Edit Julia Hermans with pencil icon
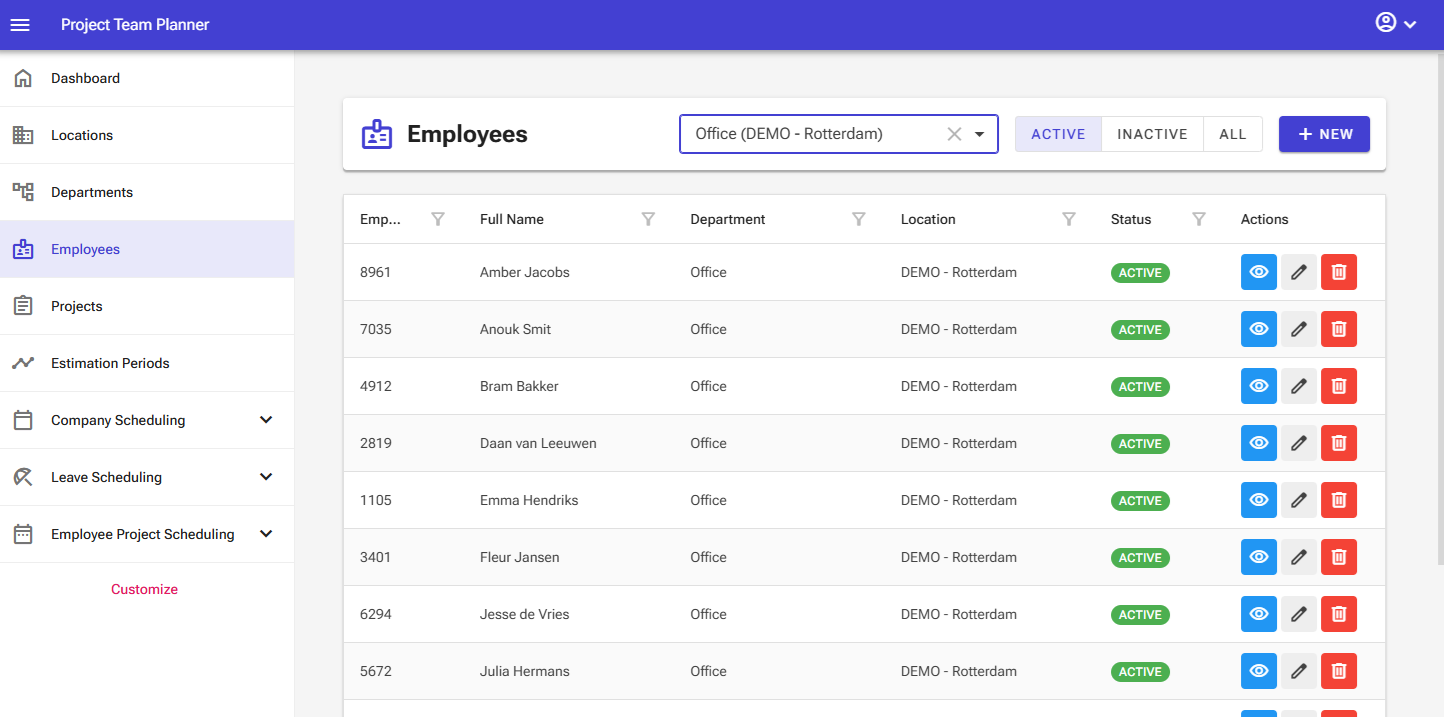Viewport: 1444px width, 717px height. (1299, 671)
